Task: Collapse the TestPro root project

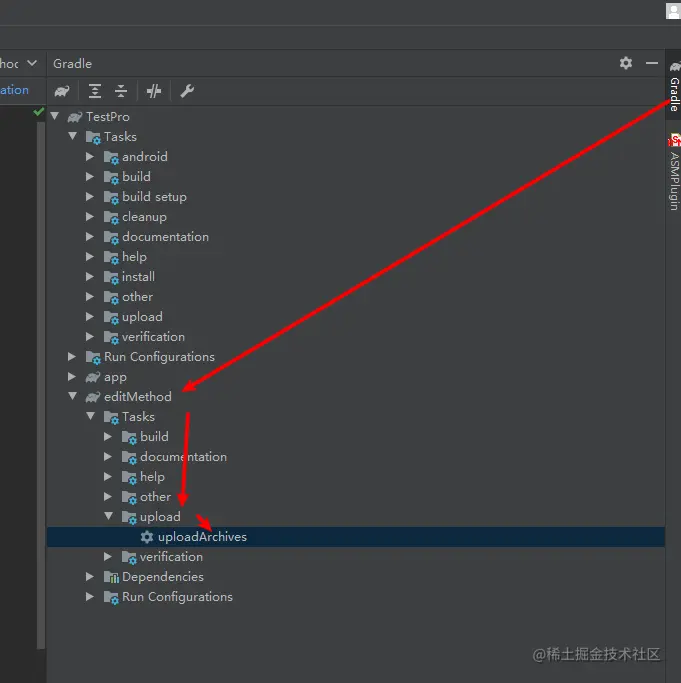Action: (55, 116)
